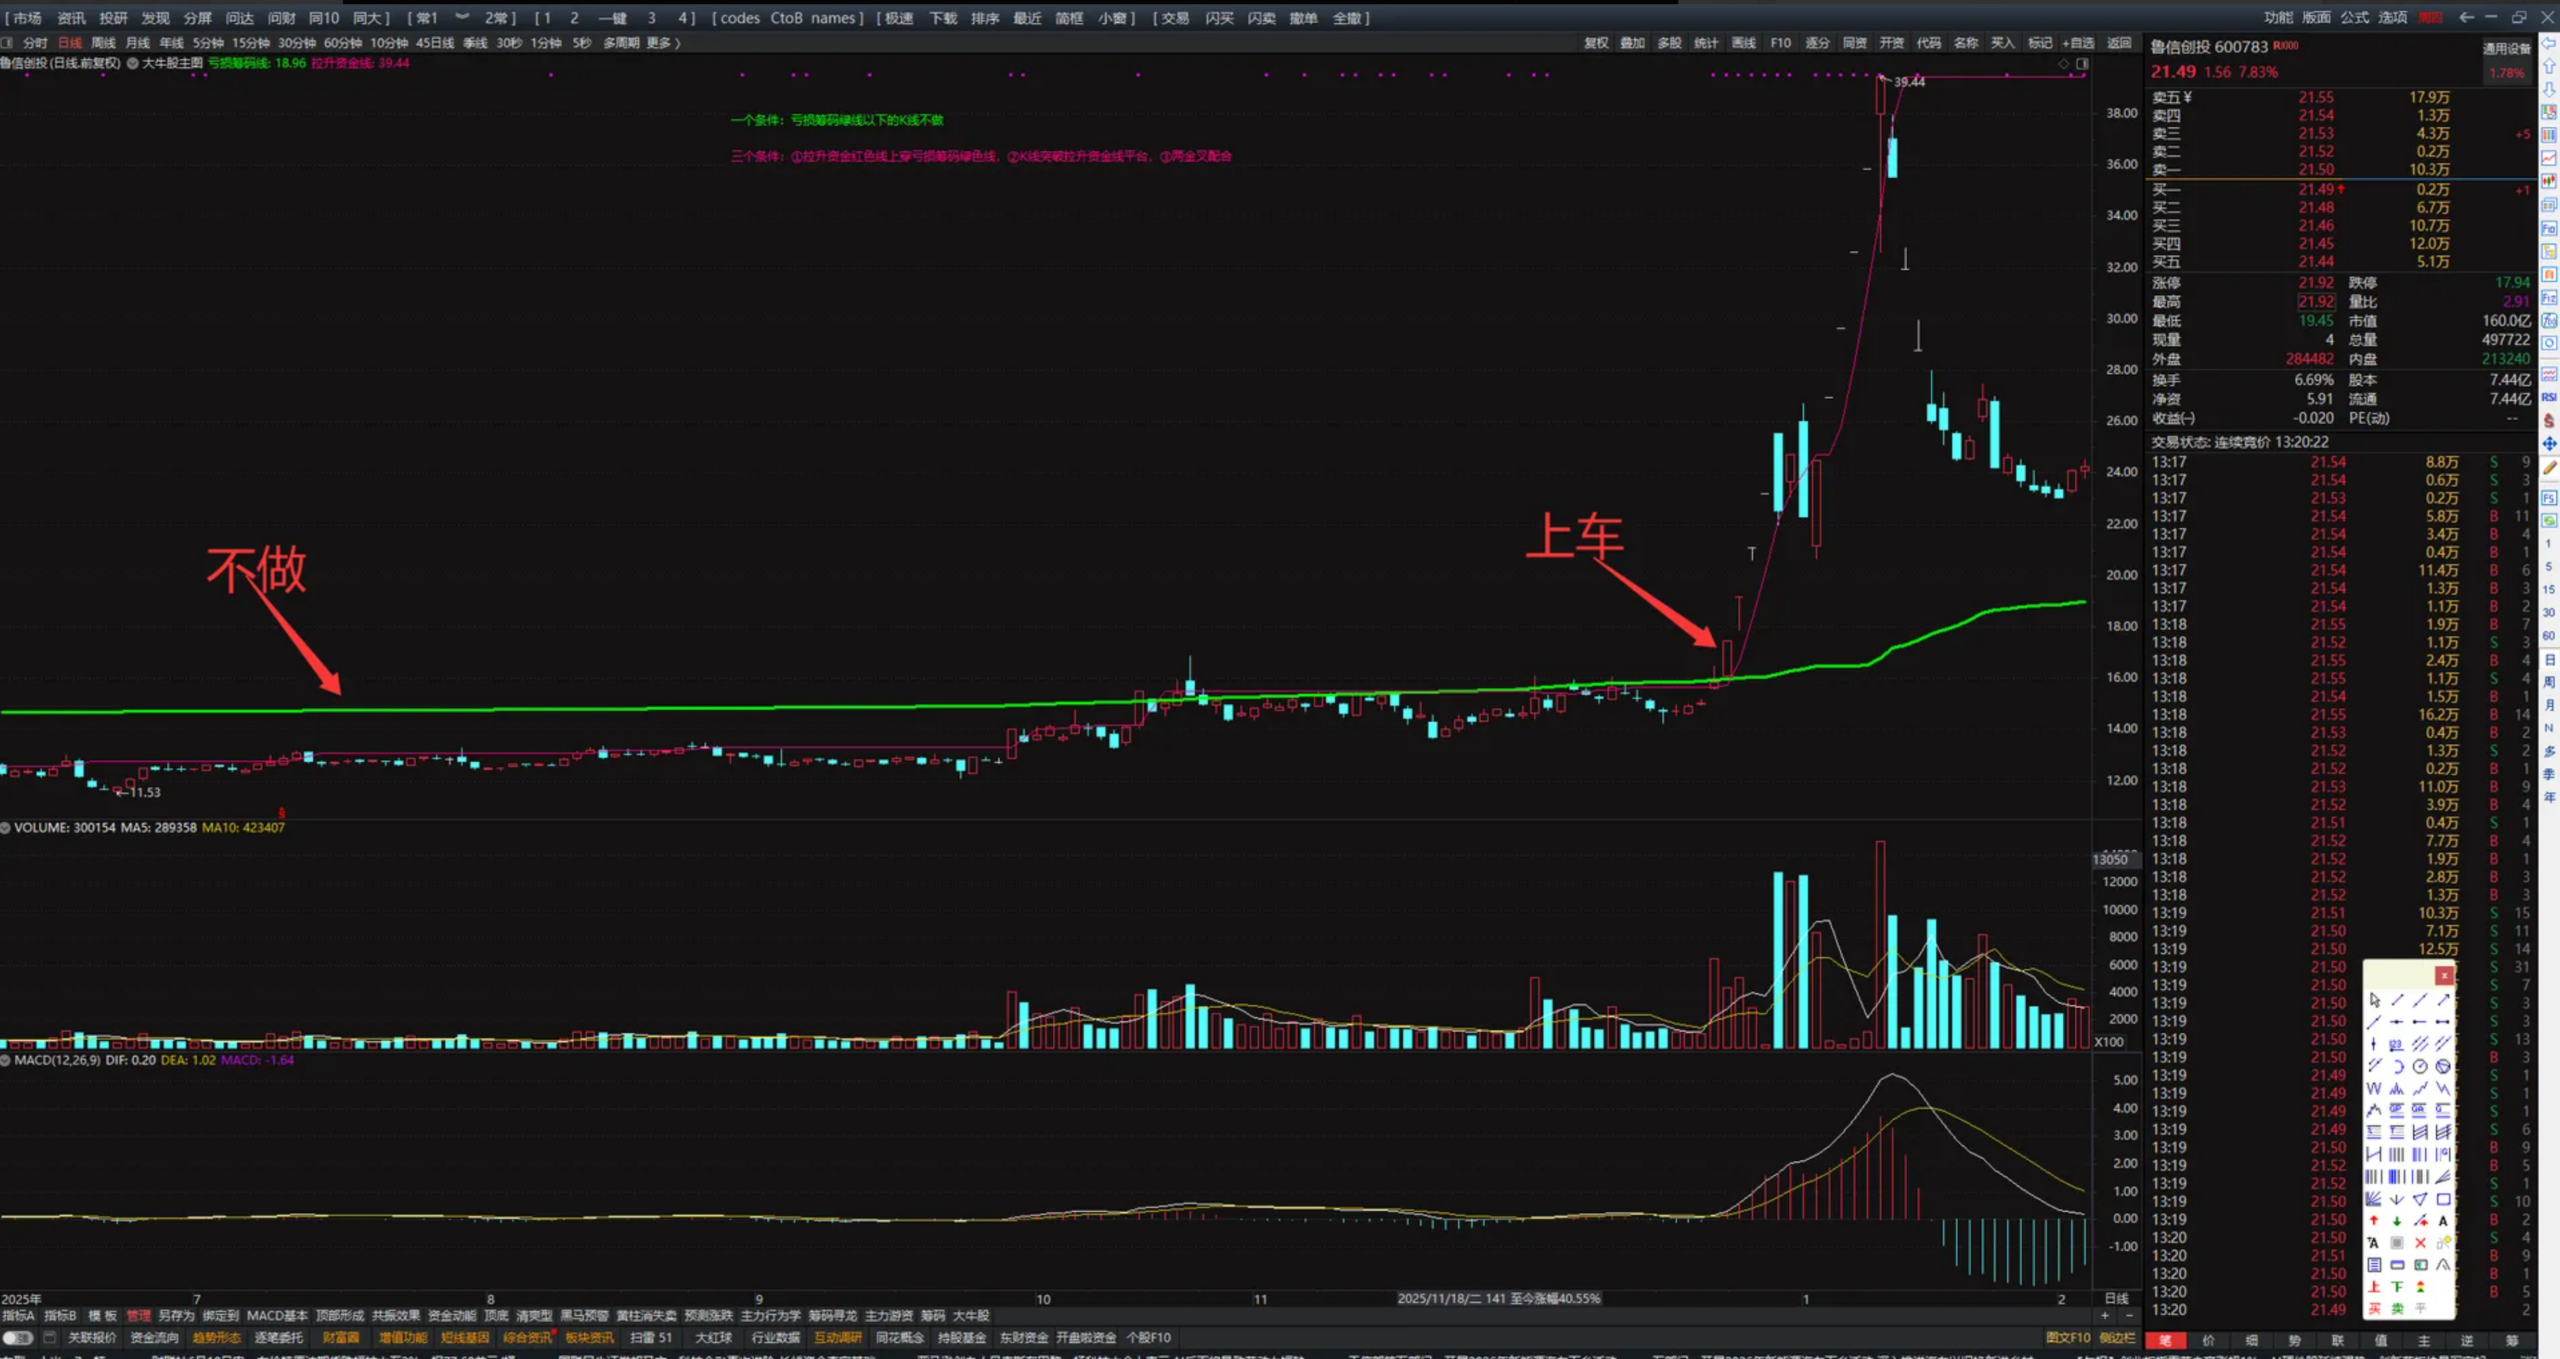Click the 买入 buy button
This screenshot has width=2560, height=1359.
click(2003, 43)
